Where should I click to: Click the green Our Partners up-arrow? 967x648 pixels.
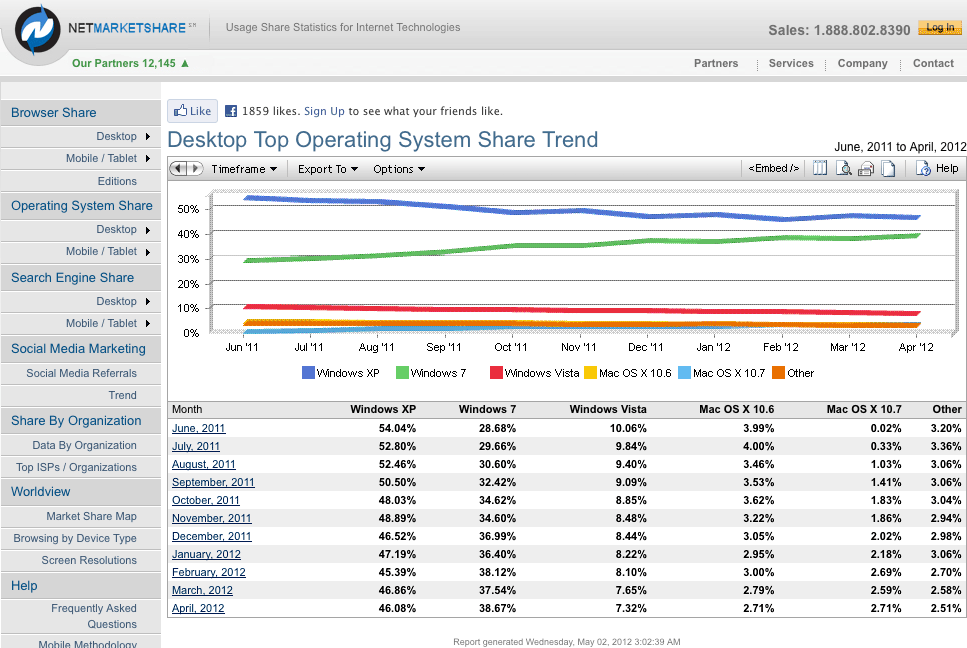(185, 63)
